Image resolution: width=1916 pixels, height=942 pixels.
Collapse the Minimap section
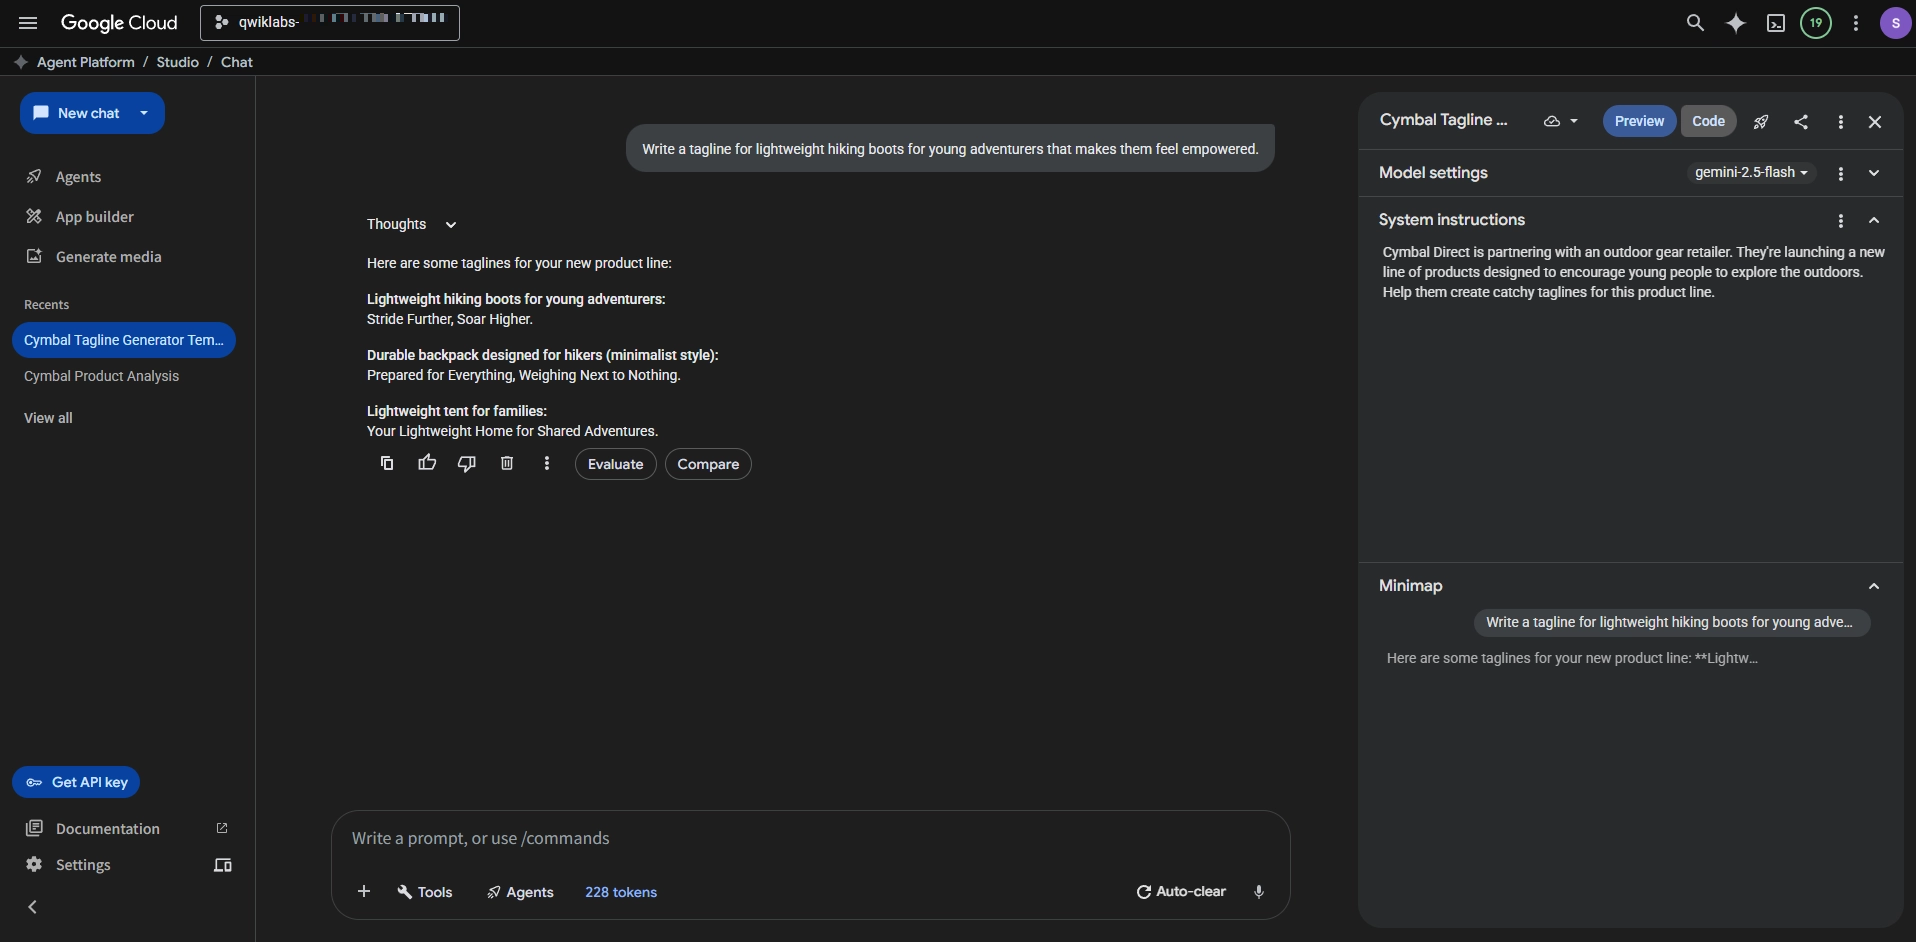coord(1874,586)
